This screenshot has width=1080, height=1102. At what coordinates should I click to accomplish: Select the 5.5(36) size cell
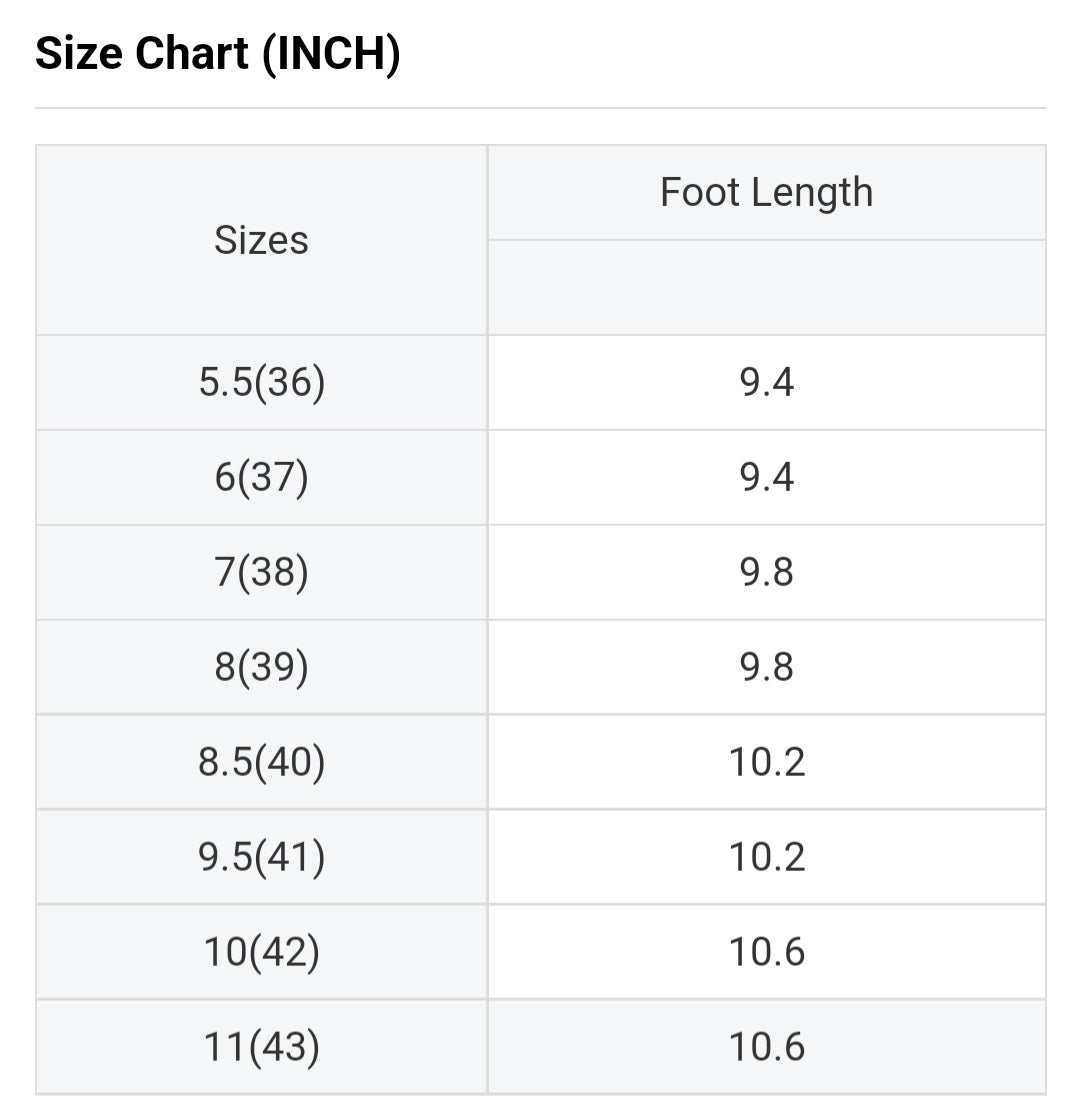[x=261, y=383]
